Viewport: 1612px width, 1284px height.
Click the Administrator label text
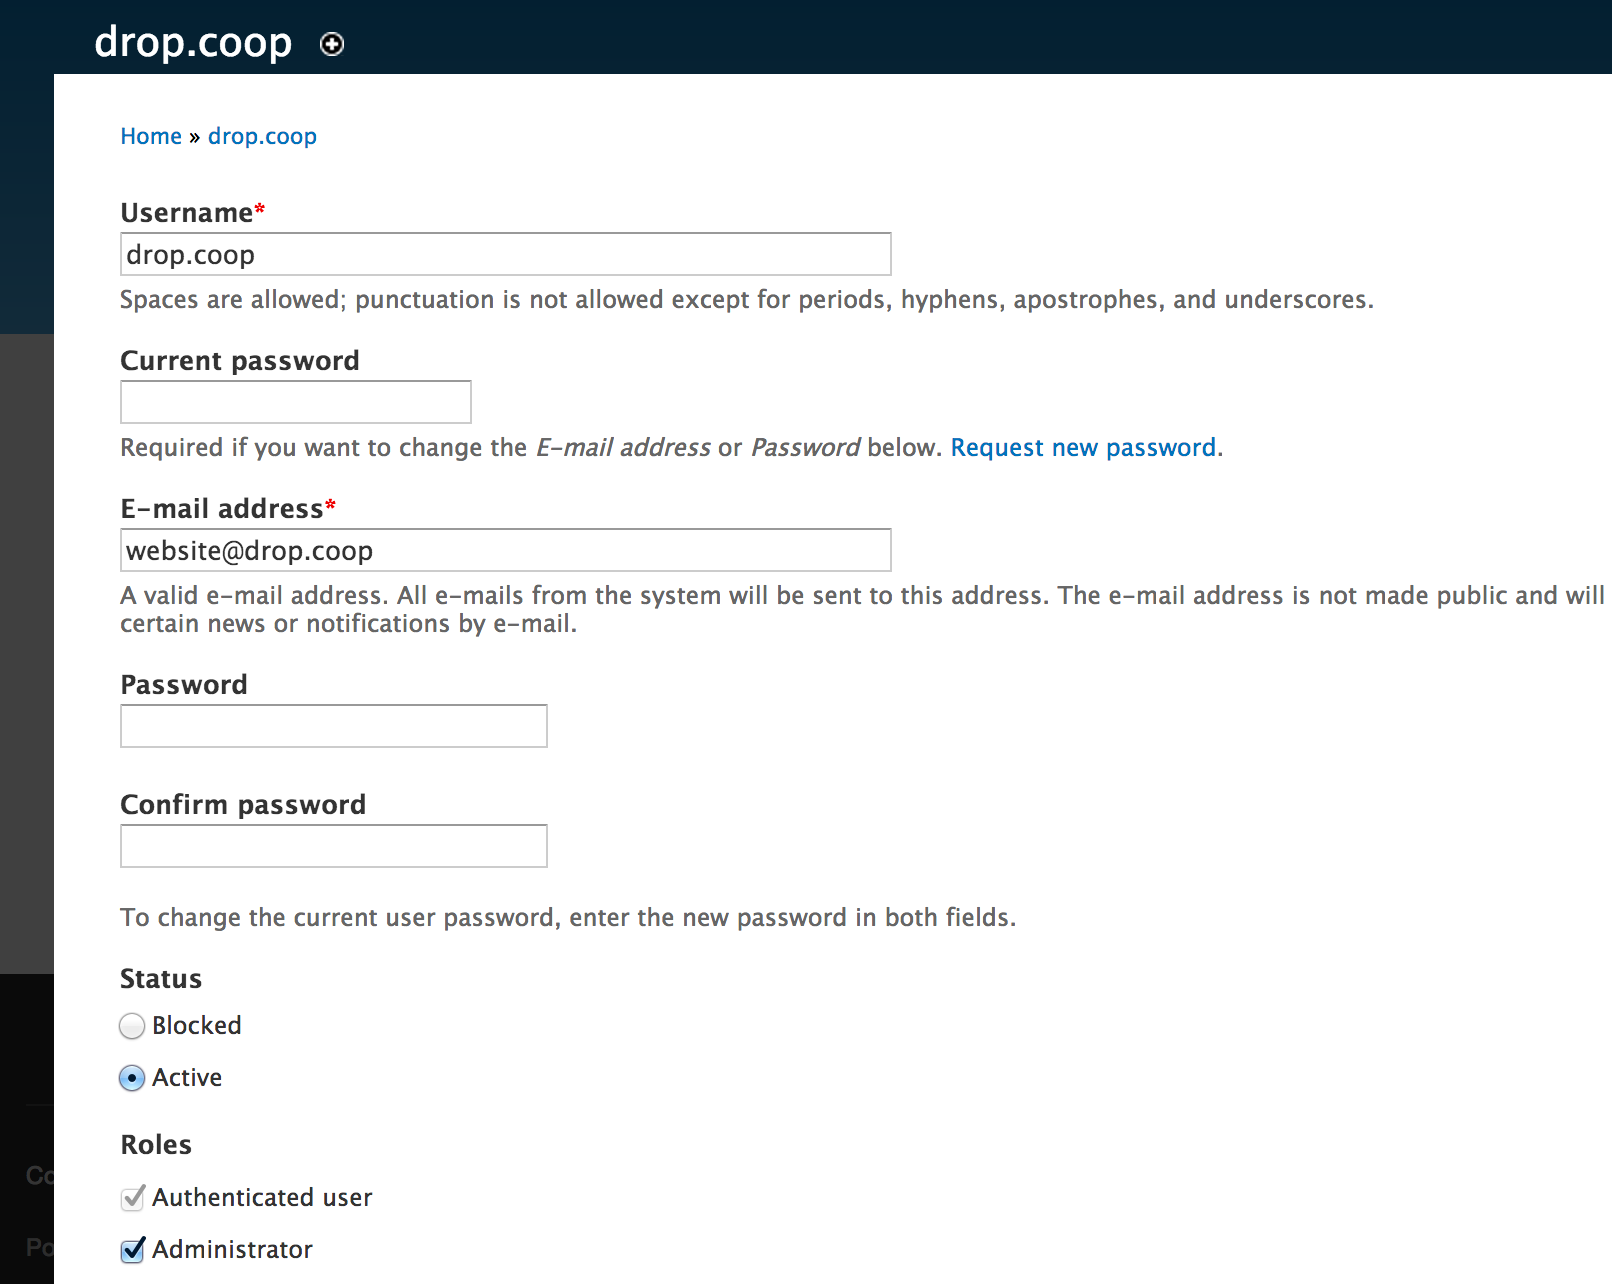(231, 1249)
